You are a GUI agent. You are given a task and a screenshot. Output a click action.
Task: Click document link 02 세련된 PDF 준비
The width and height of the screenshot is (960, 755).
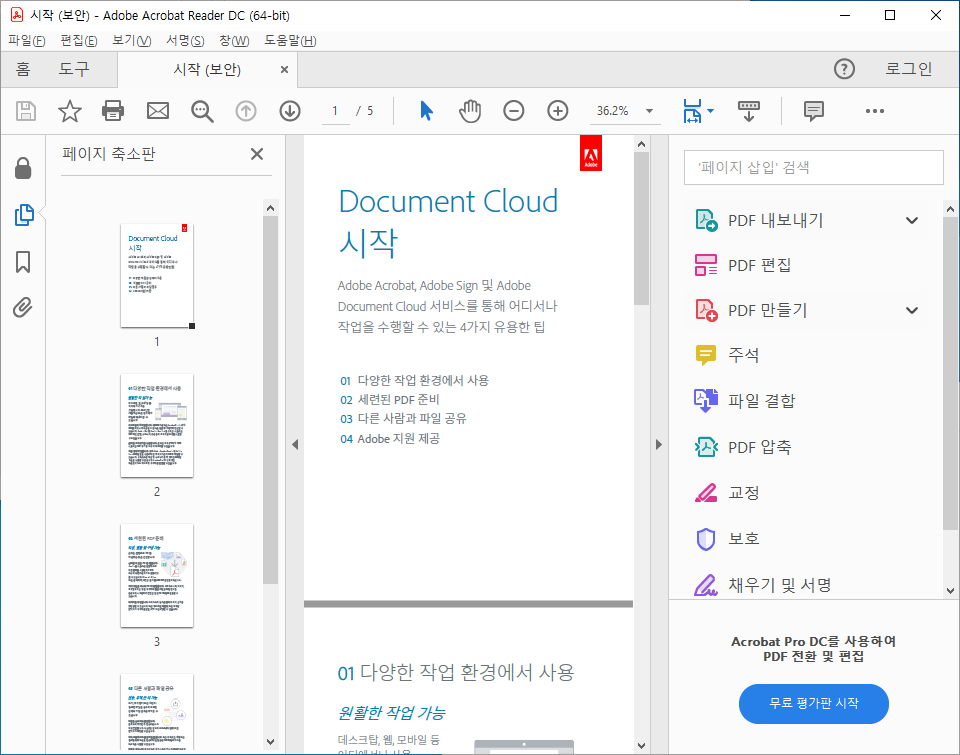(x=390, y=400)
